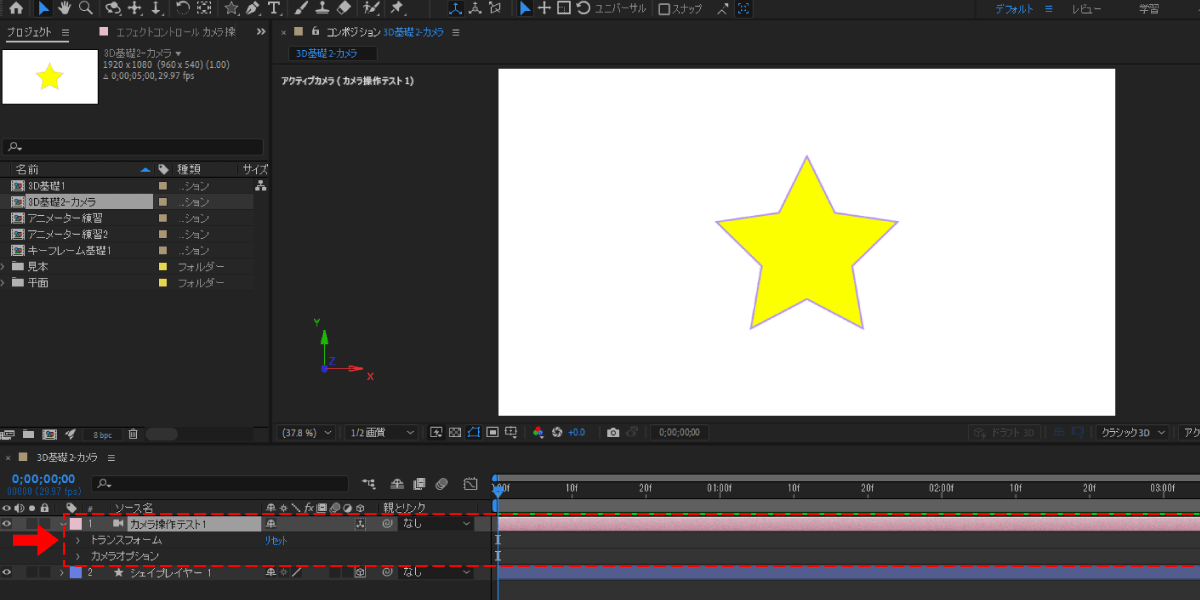Select the Hand tool
The image size is (1200, 600).
[x=65, y=9]
